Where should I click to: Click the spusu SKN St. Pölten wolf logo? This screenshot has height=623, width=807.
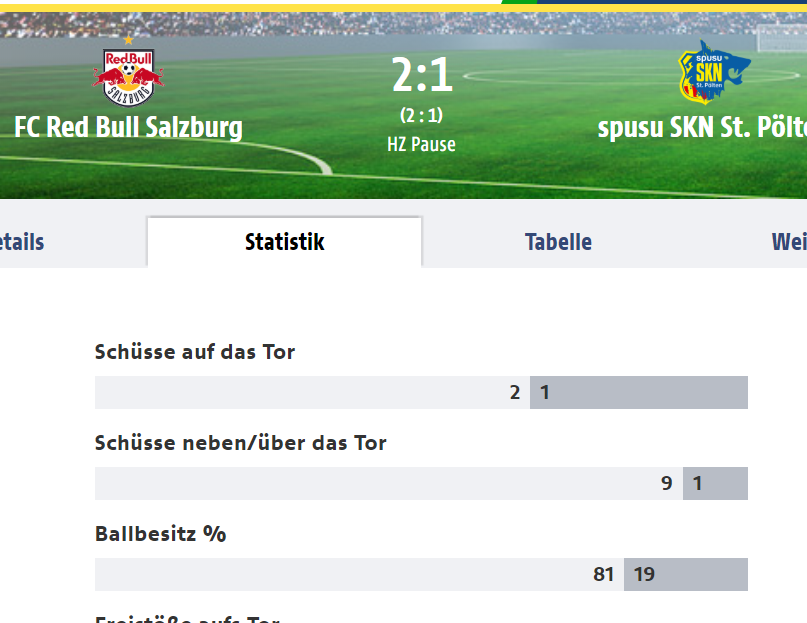(x=714, y=73)
